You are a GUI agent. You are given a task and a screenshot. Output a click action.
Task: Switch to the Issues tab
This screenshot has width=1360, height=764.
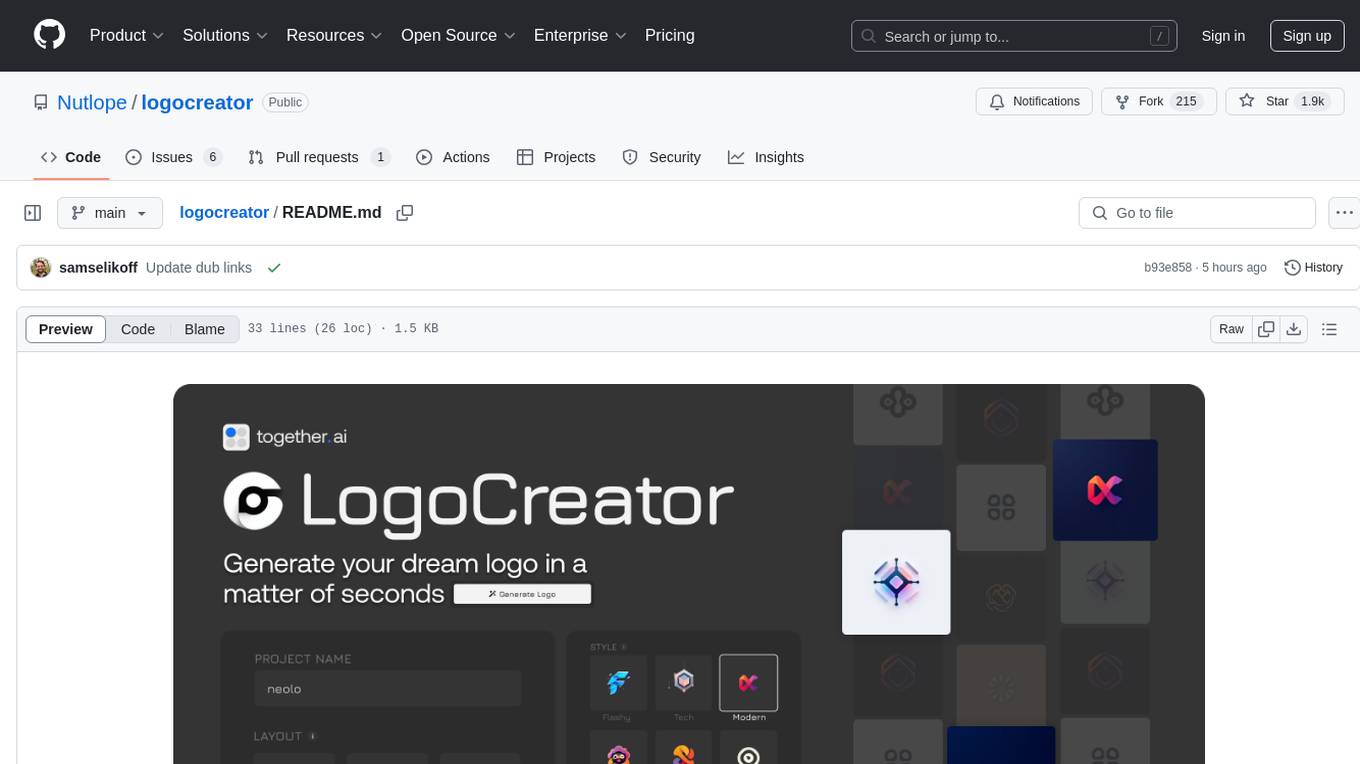[x=173, y=157]
